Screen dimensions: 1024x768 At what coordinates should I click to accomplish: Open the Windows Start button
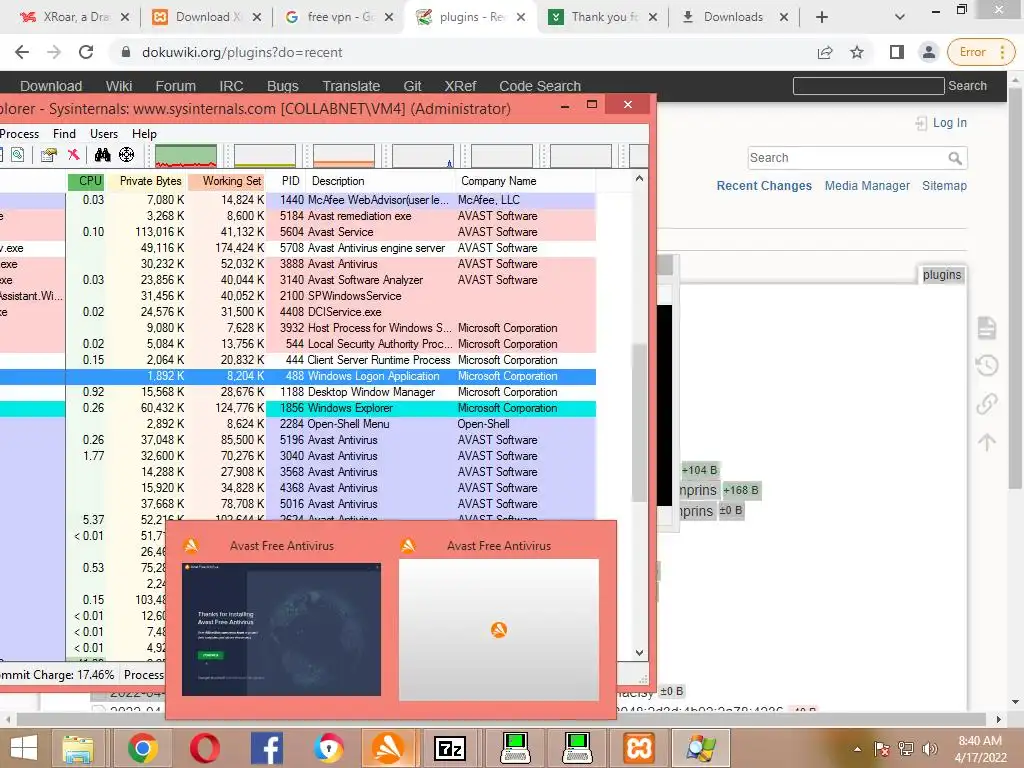click(24, 748)
